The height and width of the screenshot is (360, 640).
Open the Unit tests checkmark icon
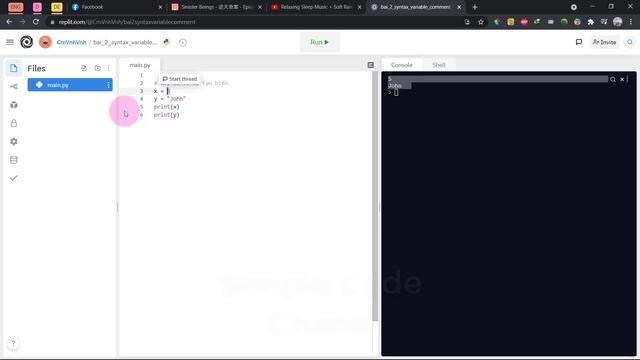[13, 178]
